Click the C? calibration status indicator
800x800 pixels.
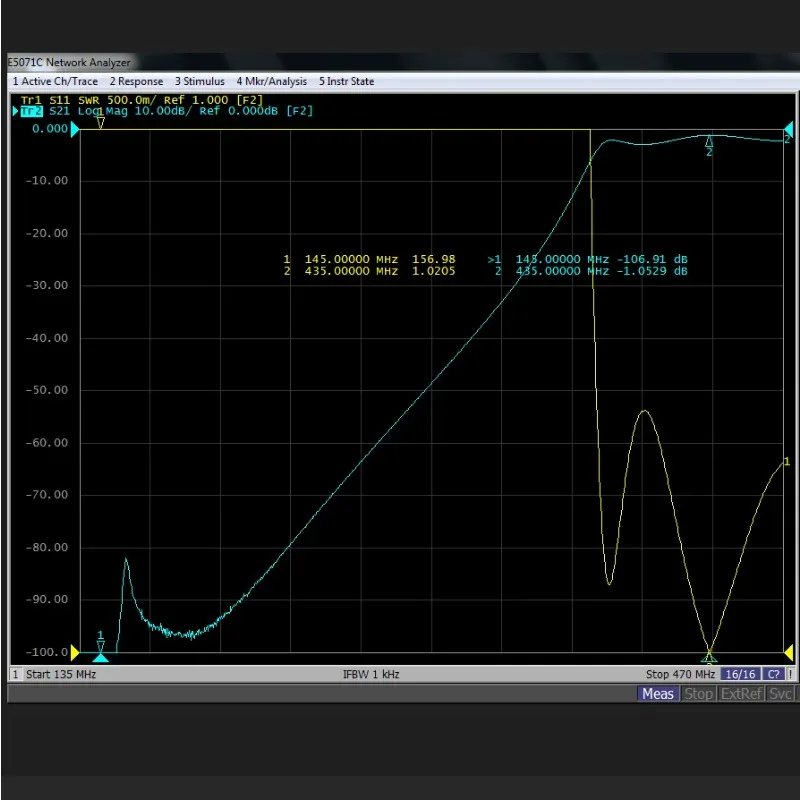[x=772, y=674]
